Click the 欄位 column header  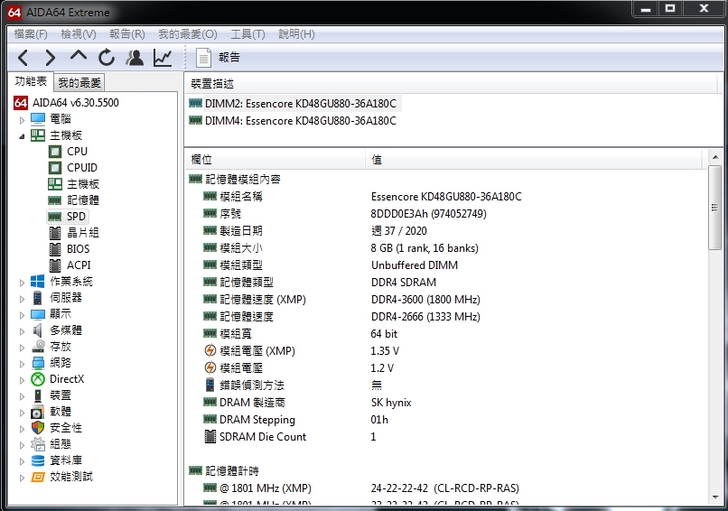click(202, 159)
